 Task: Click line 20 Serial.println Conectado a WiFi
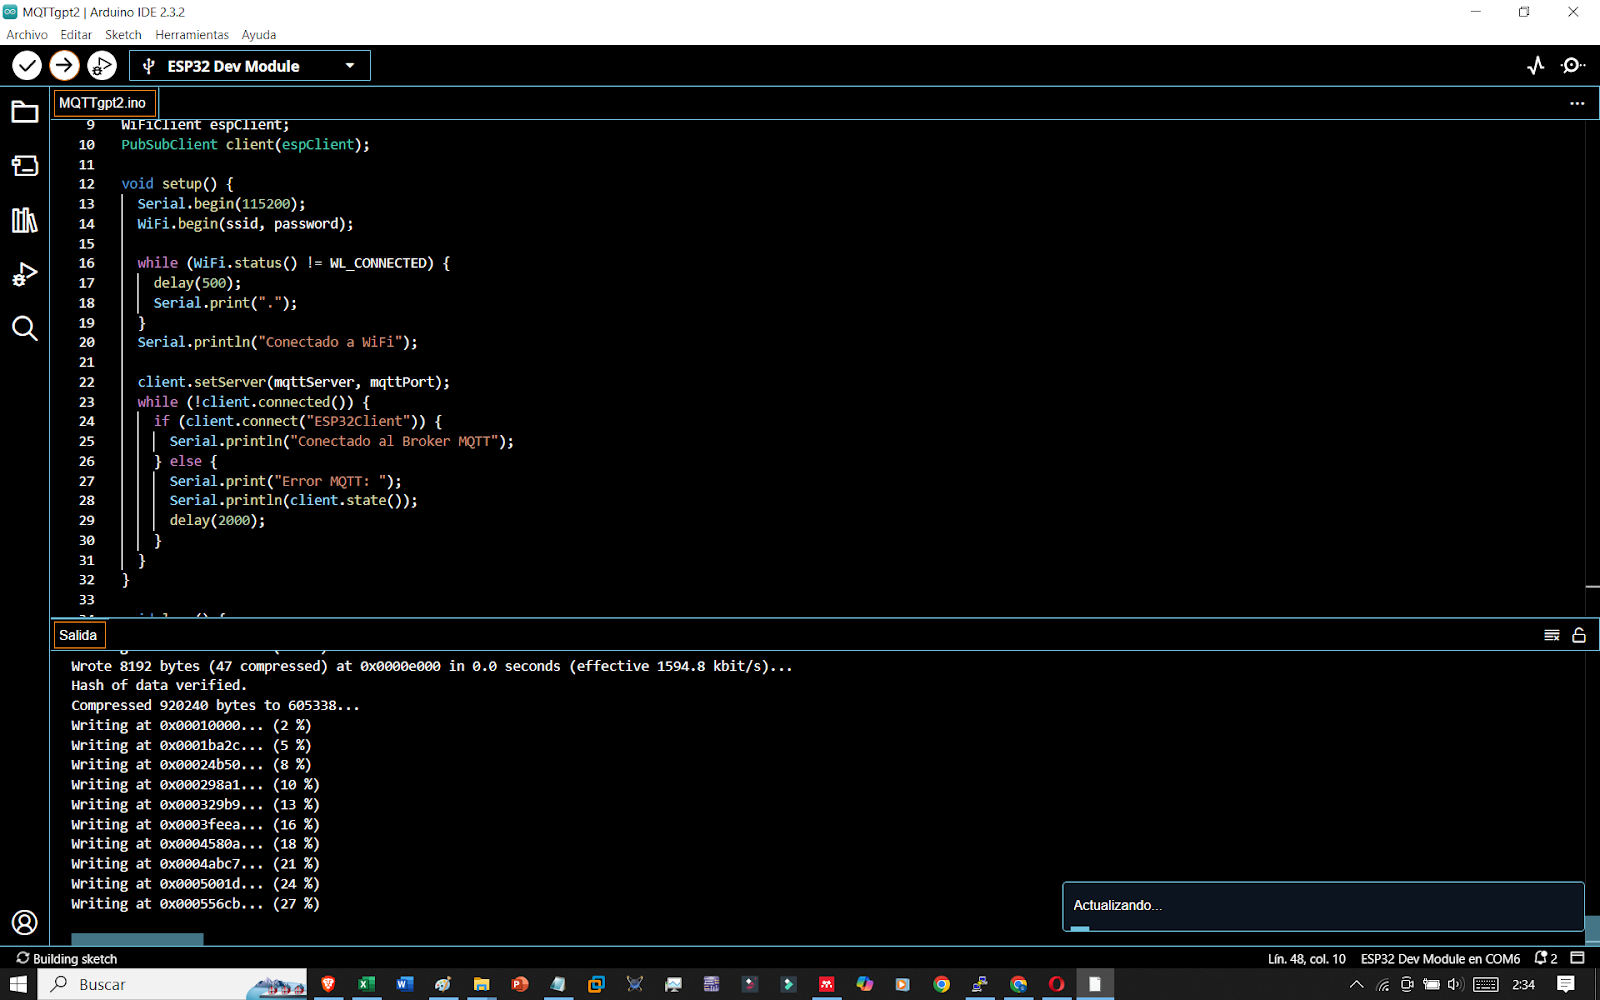278,342
